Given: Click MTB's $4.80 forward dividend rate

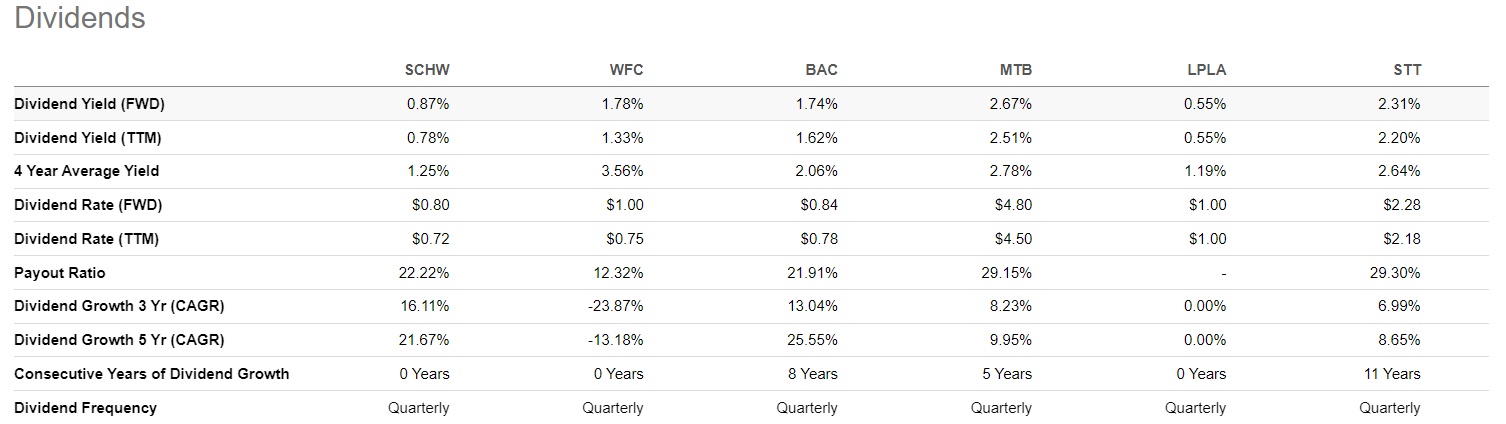Looking at the screenshot, I should [x=1012, y=205].
